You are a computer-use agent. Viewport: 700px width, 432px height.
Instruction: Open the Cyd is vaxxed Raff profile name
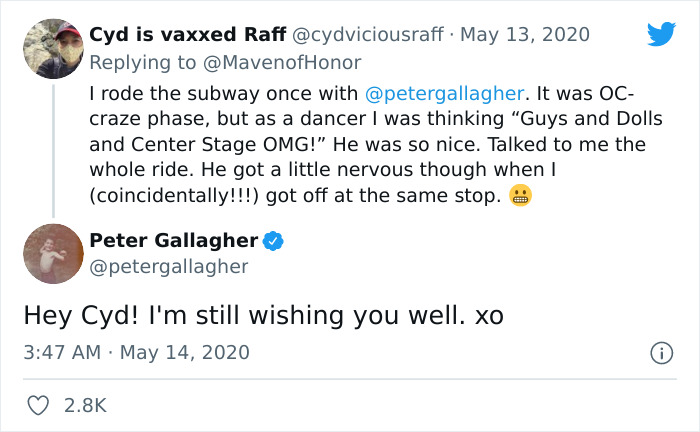click(x=187, y=34)
